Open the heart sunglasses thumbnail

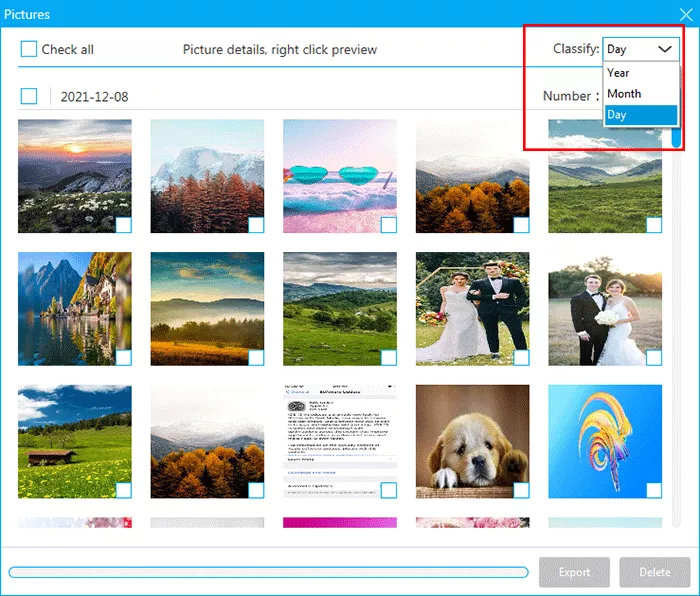coord(340,176)
